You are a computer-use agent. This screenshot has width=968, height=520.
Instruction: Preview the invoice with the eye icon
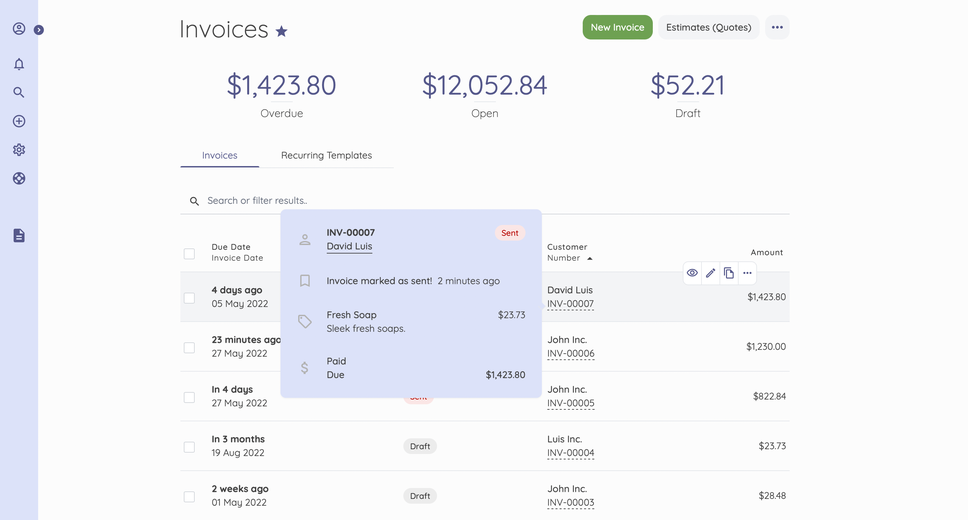tap(692, 273)
